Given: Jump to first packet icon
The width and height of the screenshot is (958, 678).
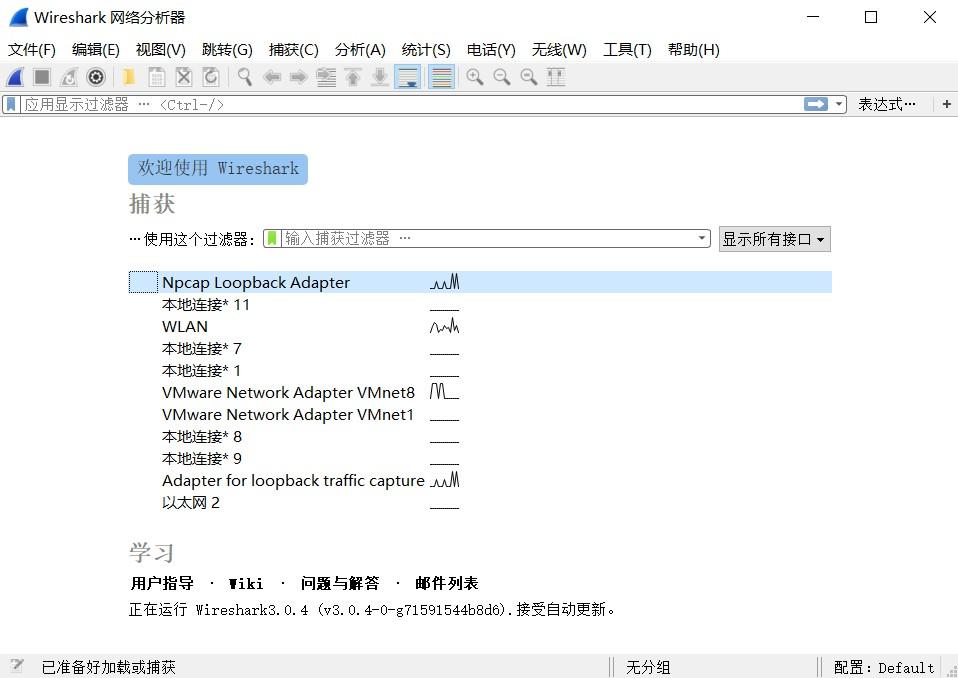Looking at the screenshot, I should pyautogui.click(x=353, y=77).
